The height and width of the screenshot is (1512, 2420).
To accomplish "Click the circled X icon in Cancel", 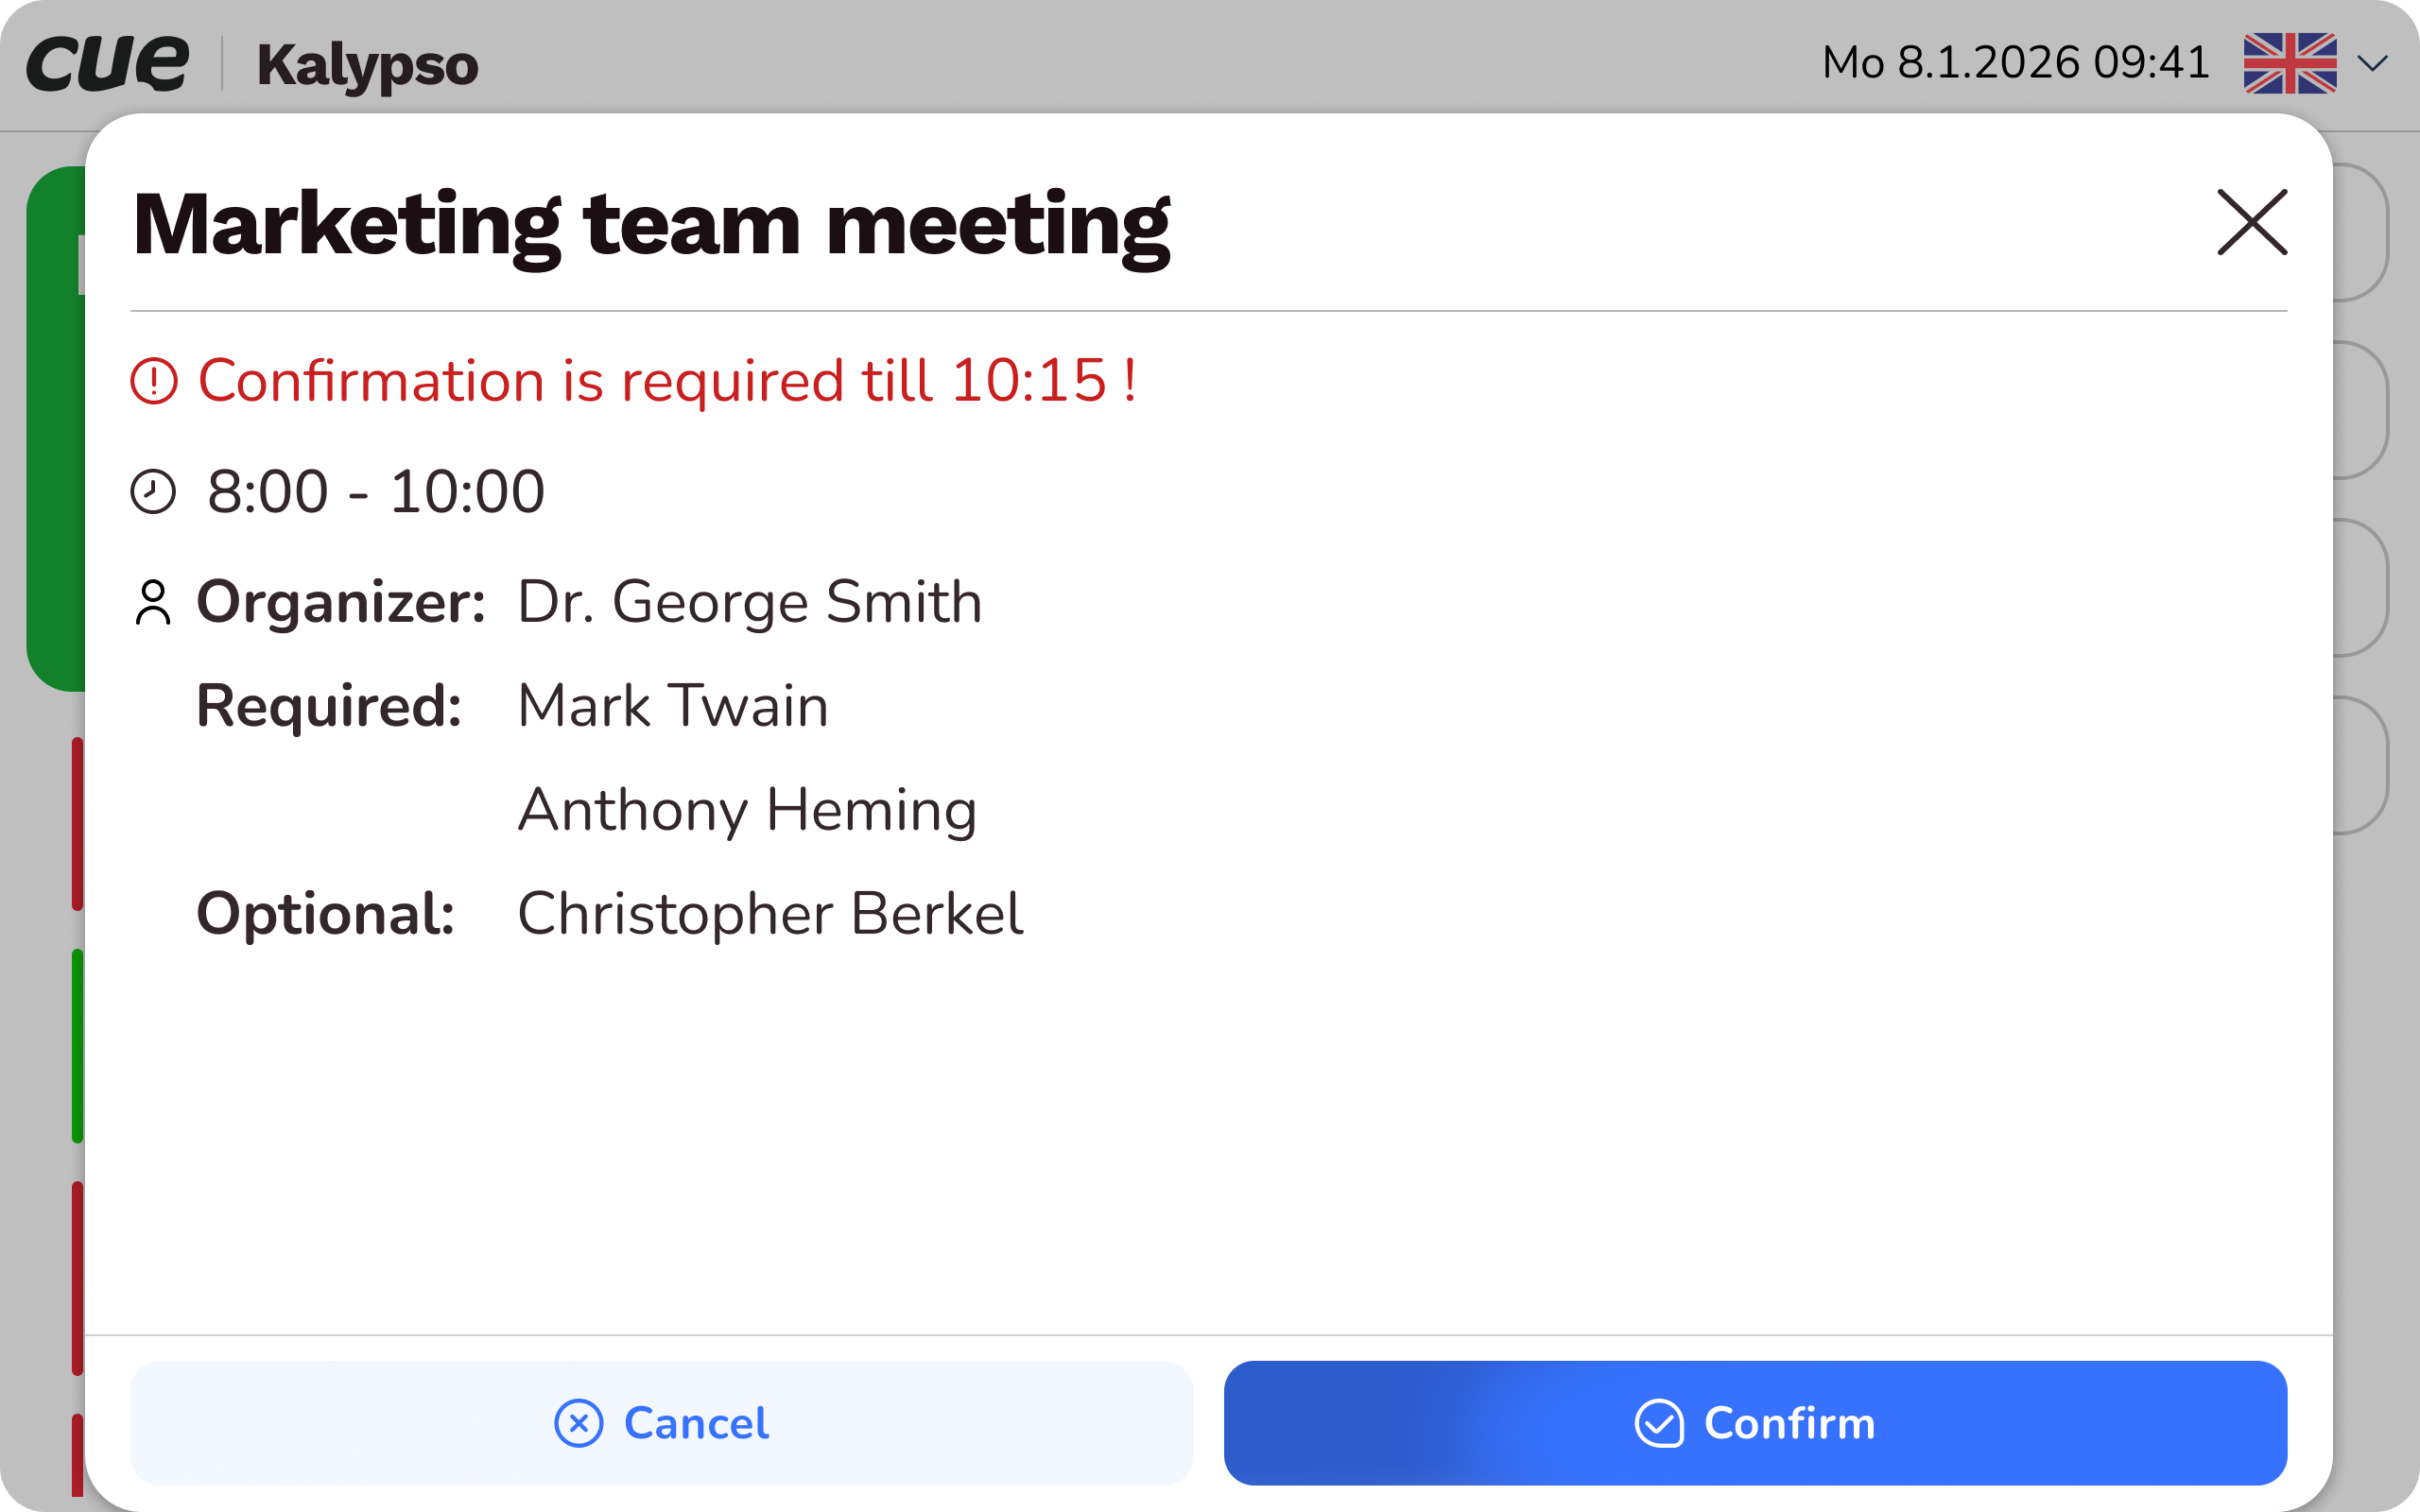I will point(579,1423).
